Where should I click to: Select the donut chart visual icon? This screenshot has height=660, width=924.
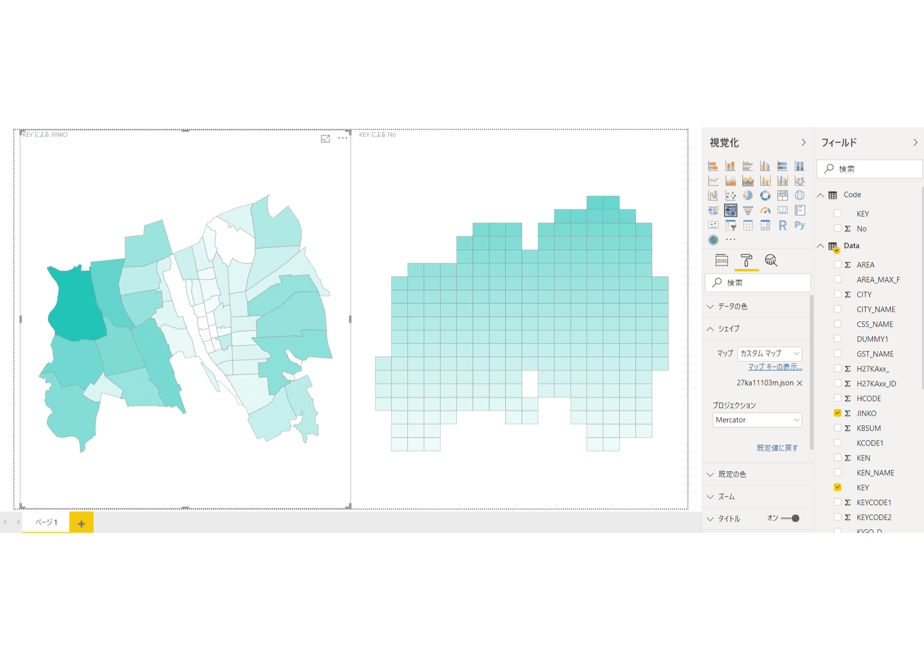pyautogui.click(x=765, y=196)
